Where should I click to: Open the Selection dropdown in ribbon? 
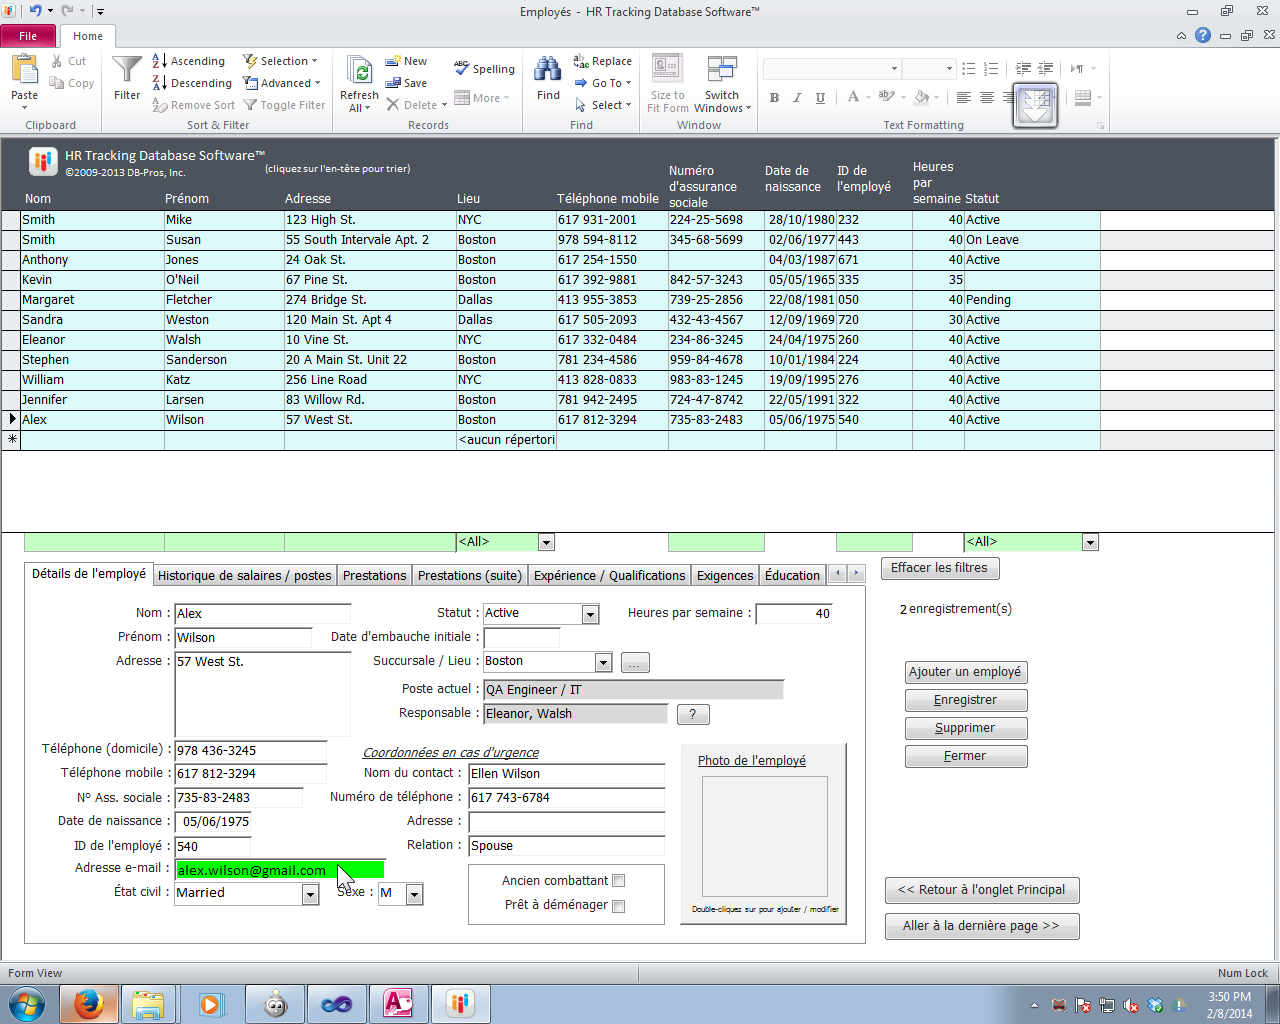(x=281, y=61)
